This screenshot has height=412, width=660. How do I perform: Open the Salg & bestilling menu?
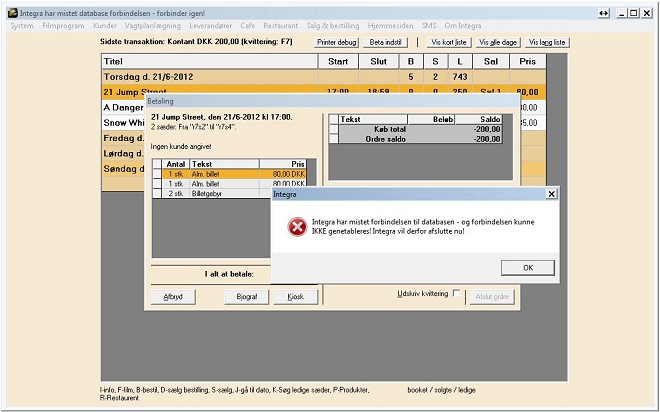(x=333, y=26)
